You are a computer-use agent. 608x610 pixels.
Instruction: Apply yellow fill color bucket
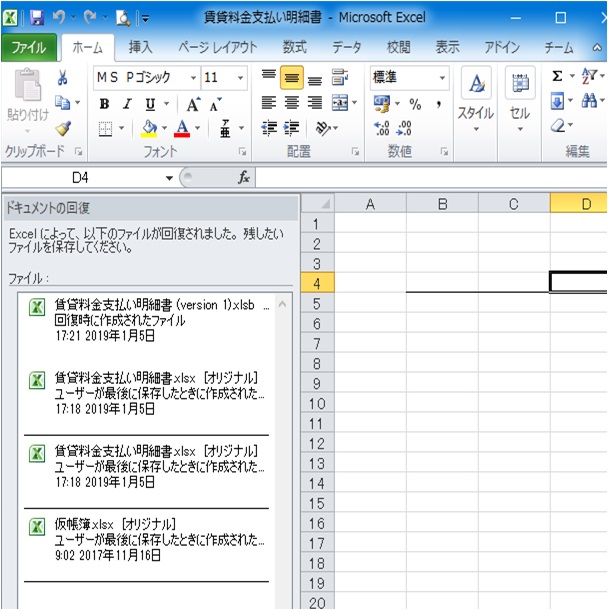point(149,128)
